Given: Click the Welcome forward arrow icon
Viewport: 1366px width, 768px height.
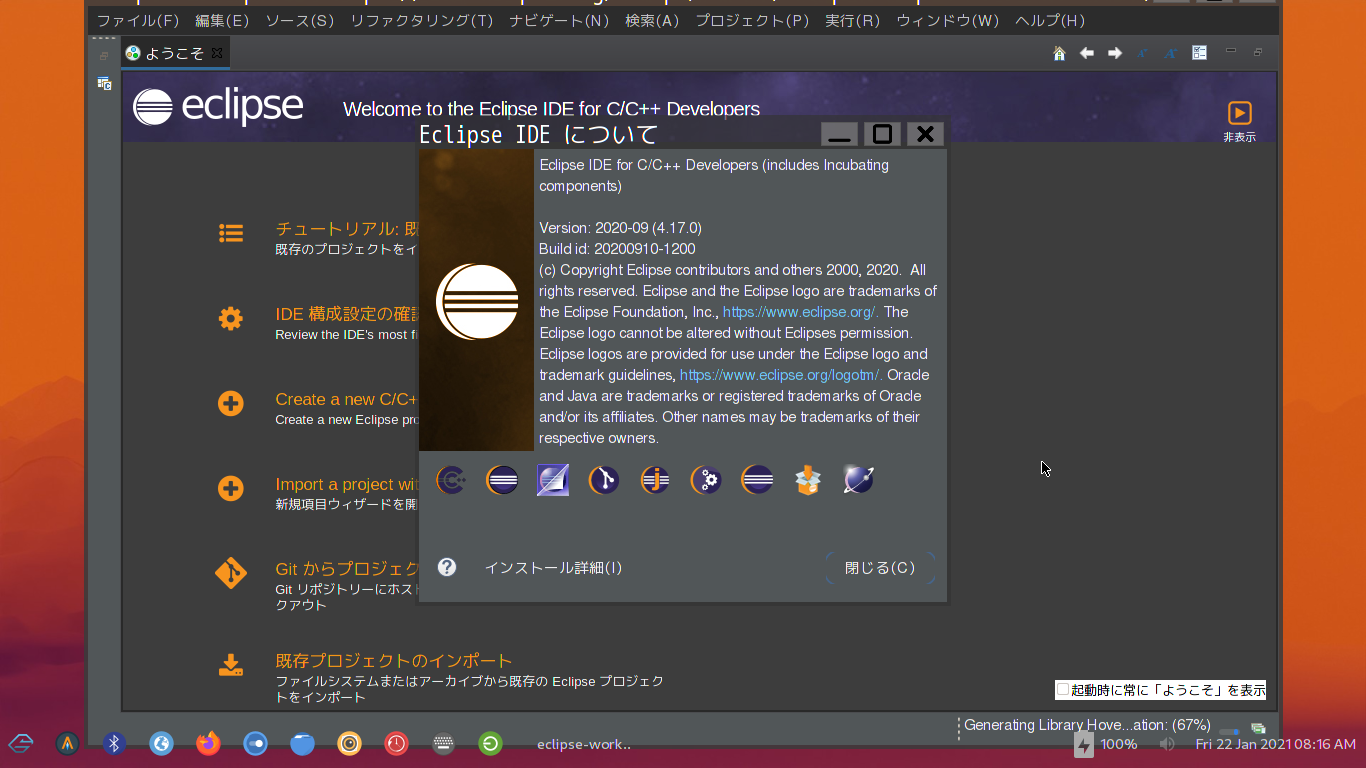Looking at the screenshot, I should click(1115, 53).
